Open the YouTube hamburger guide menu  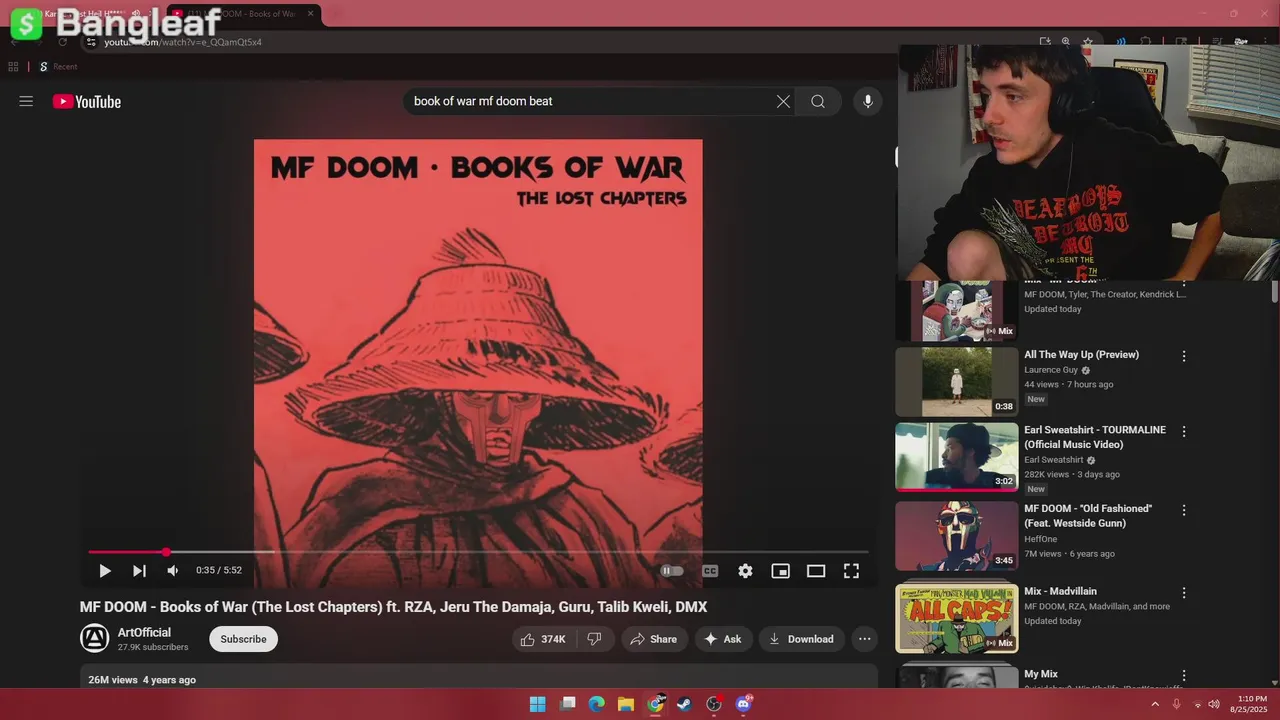coord(26,101)
